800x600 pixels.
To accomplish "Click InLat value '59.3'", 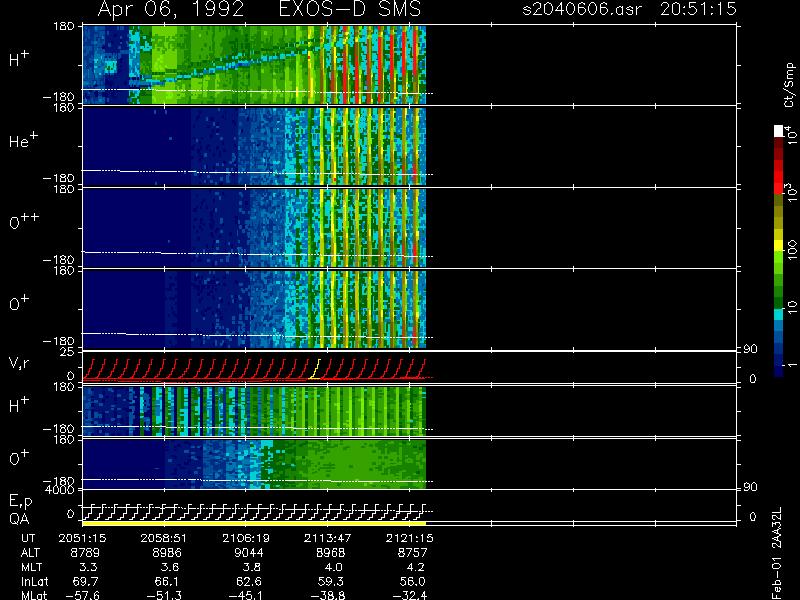I will pos(331,582).
